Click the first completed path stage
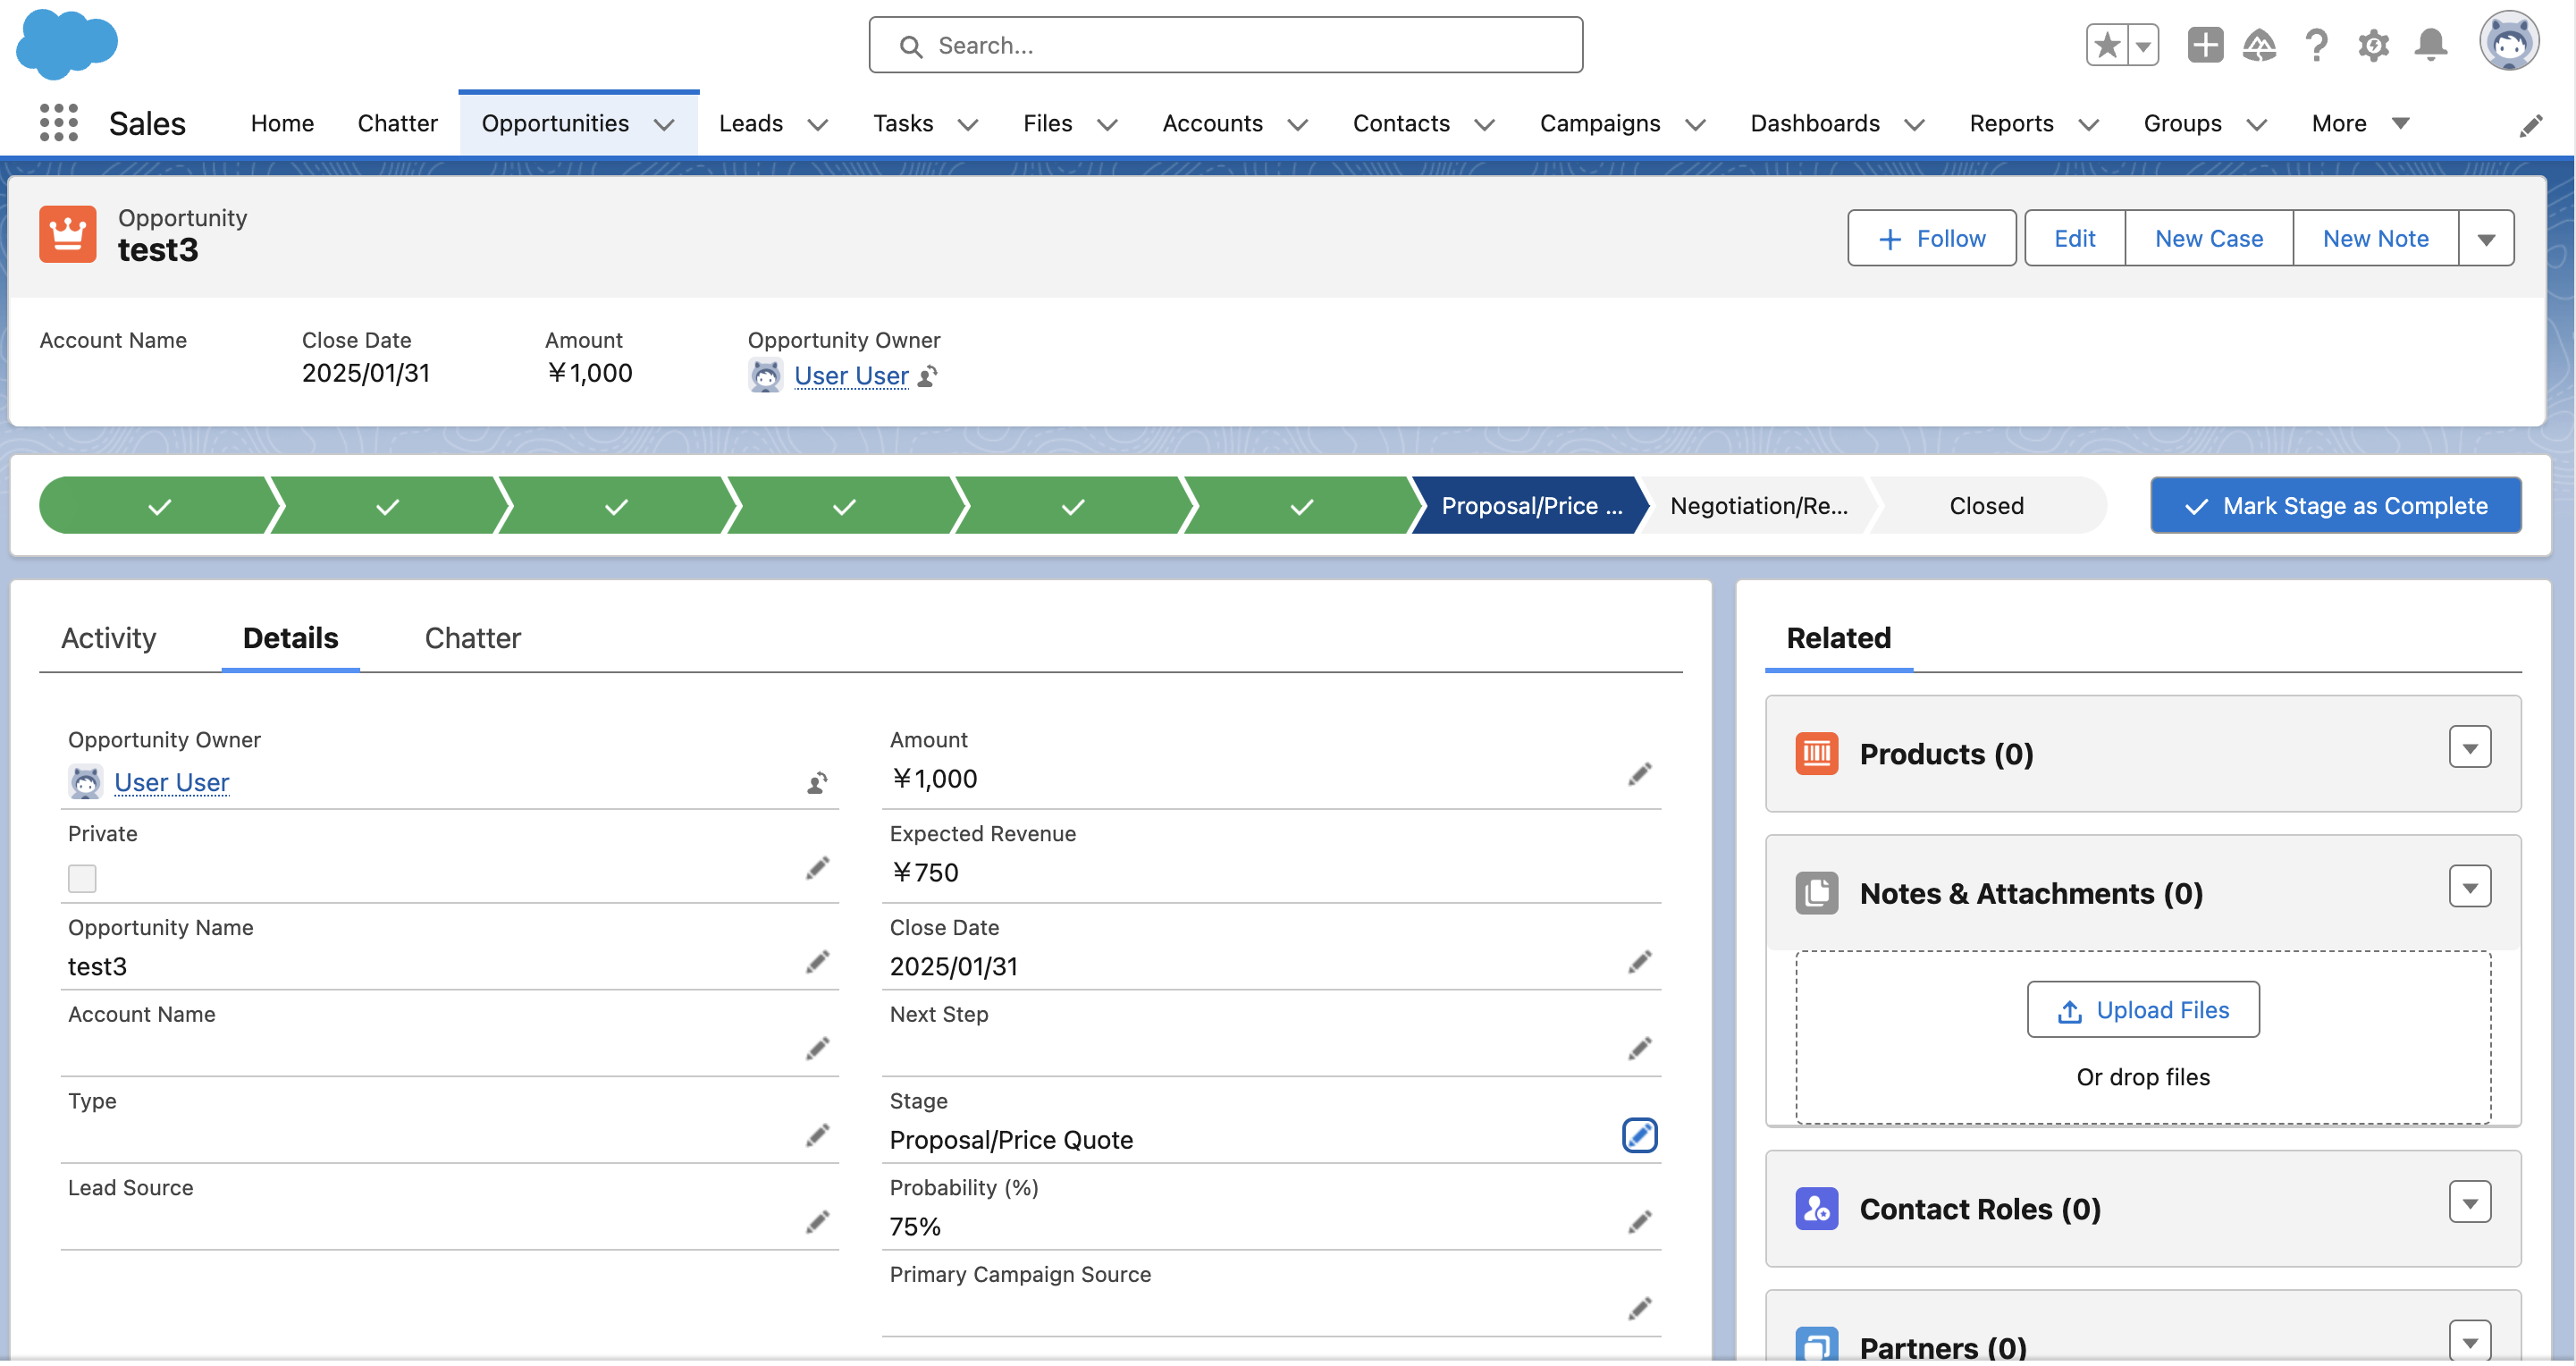The image size is (2576, 1366). coord(158,507)
